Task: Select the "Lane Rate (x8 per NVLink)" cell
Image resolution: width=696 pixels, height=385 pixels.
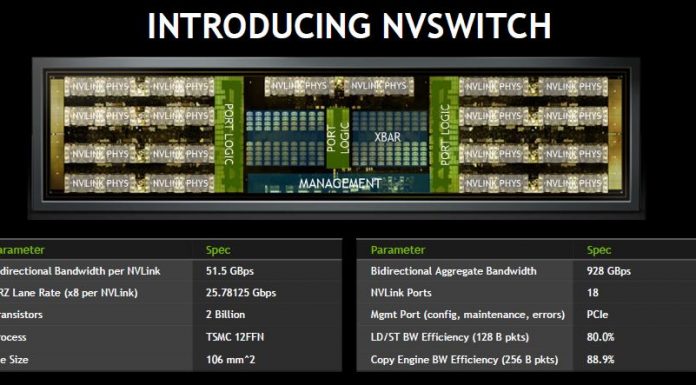Action: pyautogui.click(x=96, y=293)
